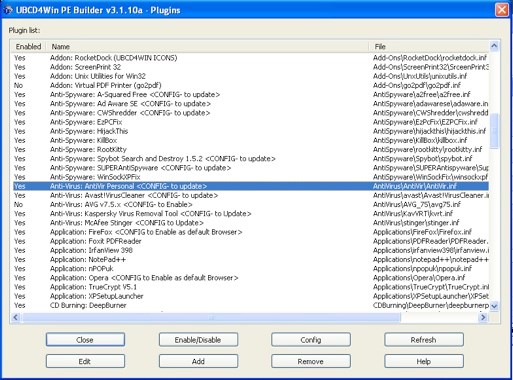Select Anti-Spyware: KillBox row
The image size is (513, 380).
click(251, 140)
